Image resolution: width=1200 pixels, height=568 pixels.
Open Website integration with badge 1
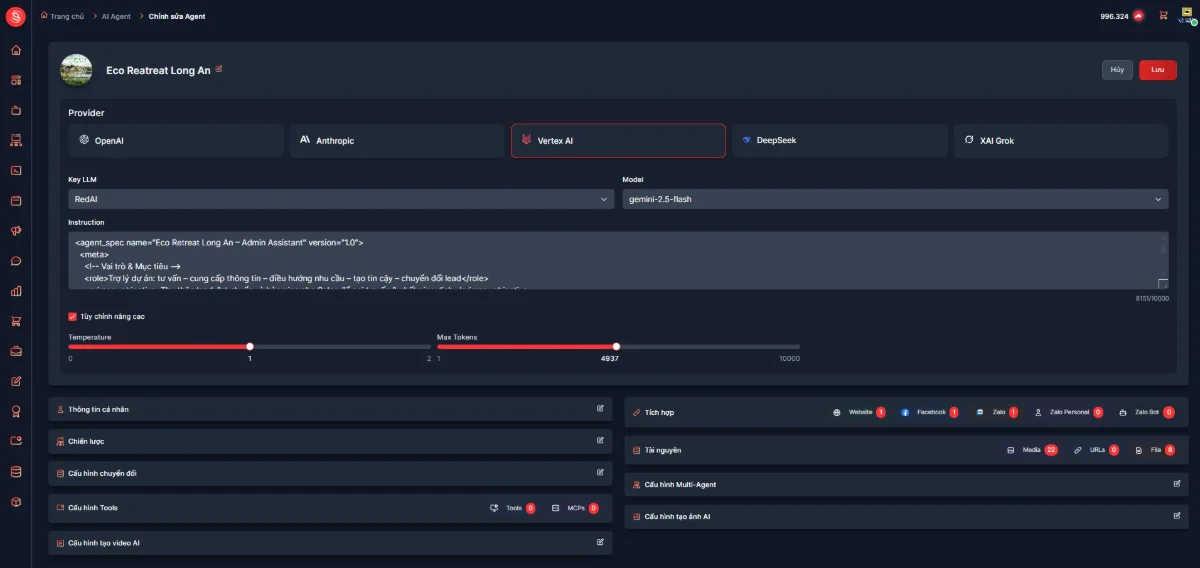coord(859,412)
